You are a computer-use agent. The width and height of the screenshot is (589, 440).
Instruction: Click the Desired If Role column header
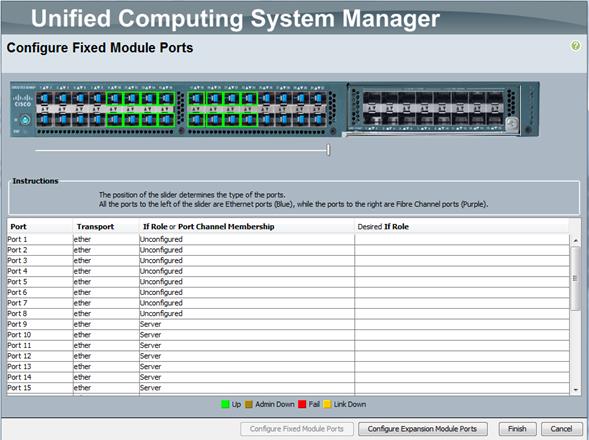coord(462,227)
